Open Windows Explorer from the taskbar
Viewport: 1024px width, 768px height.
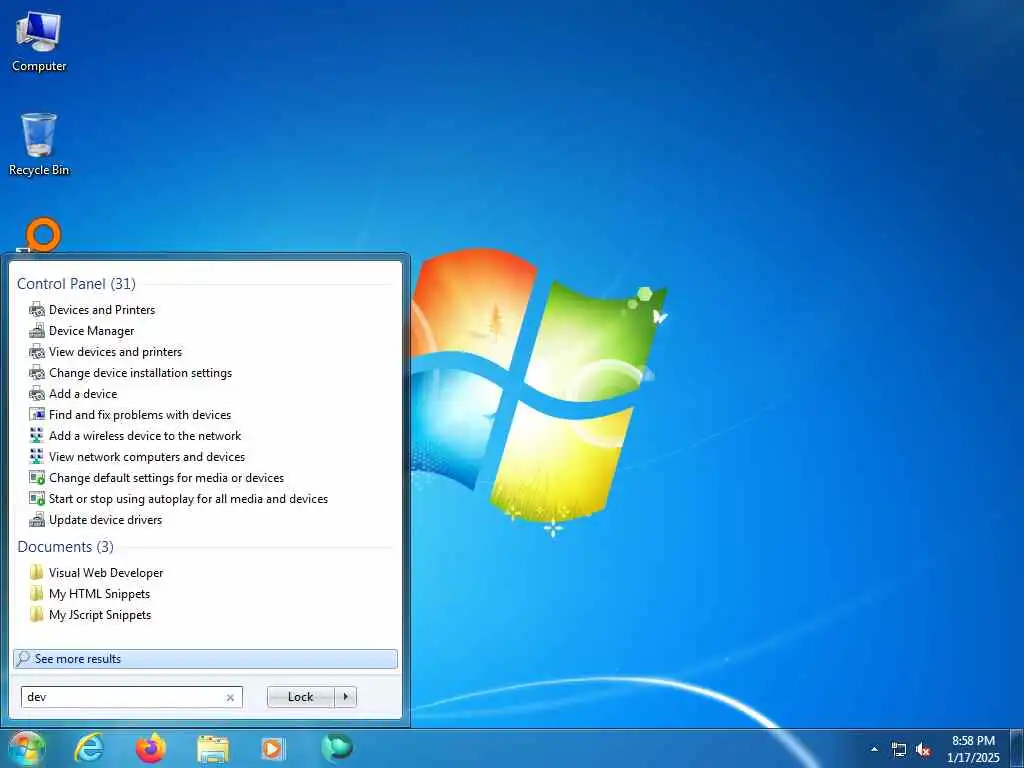[x=213, y=749]
